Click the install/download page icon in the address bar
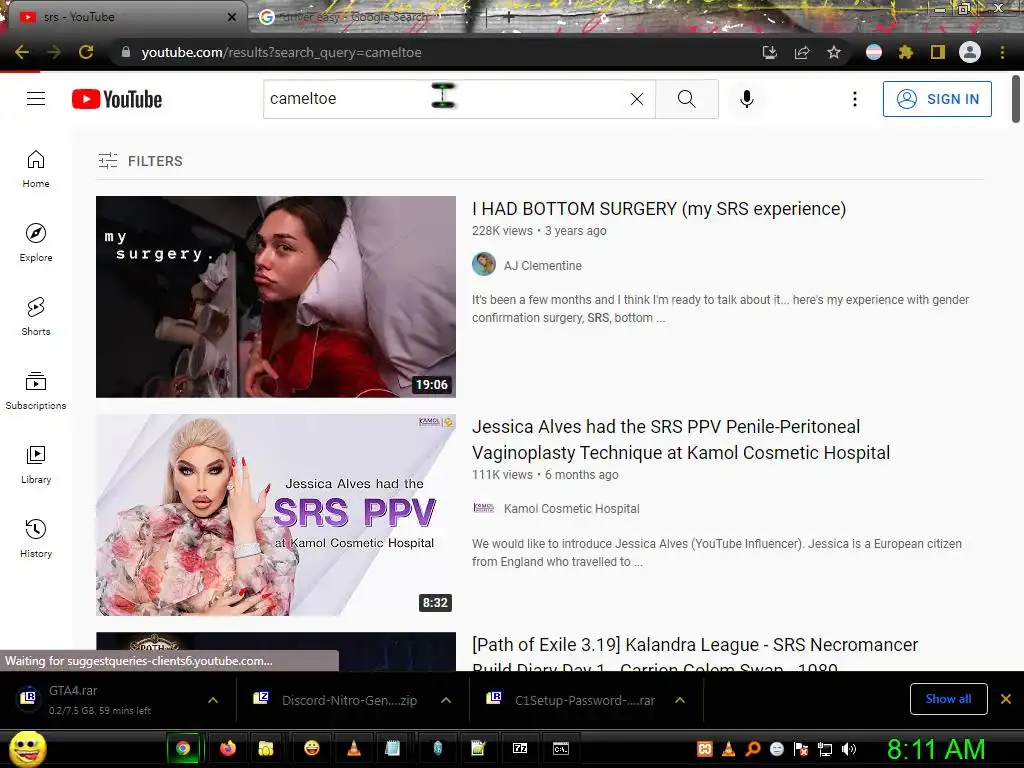1024x768 pixels. pos(770,52)
